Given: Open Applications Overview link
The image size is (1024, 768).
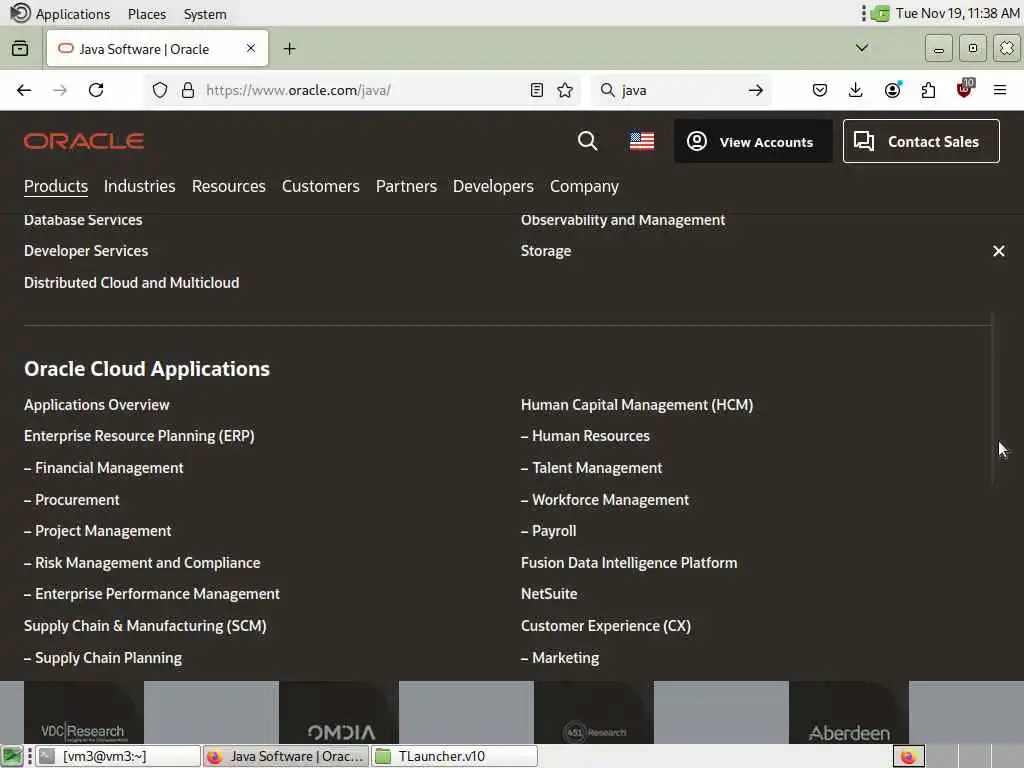Looking at the screenshot, I should coord(97,405).
